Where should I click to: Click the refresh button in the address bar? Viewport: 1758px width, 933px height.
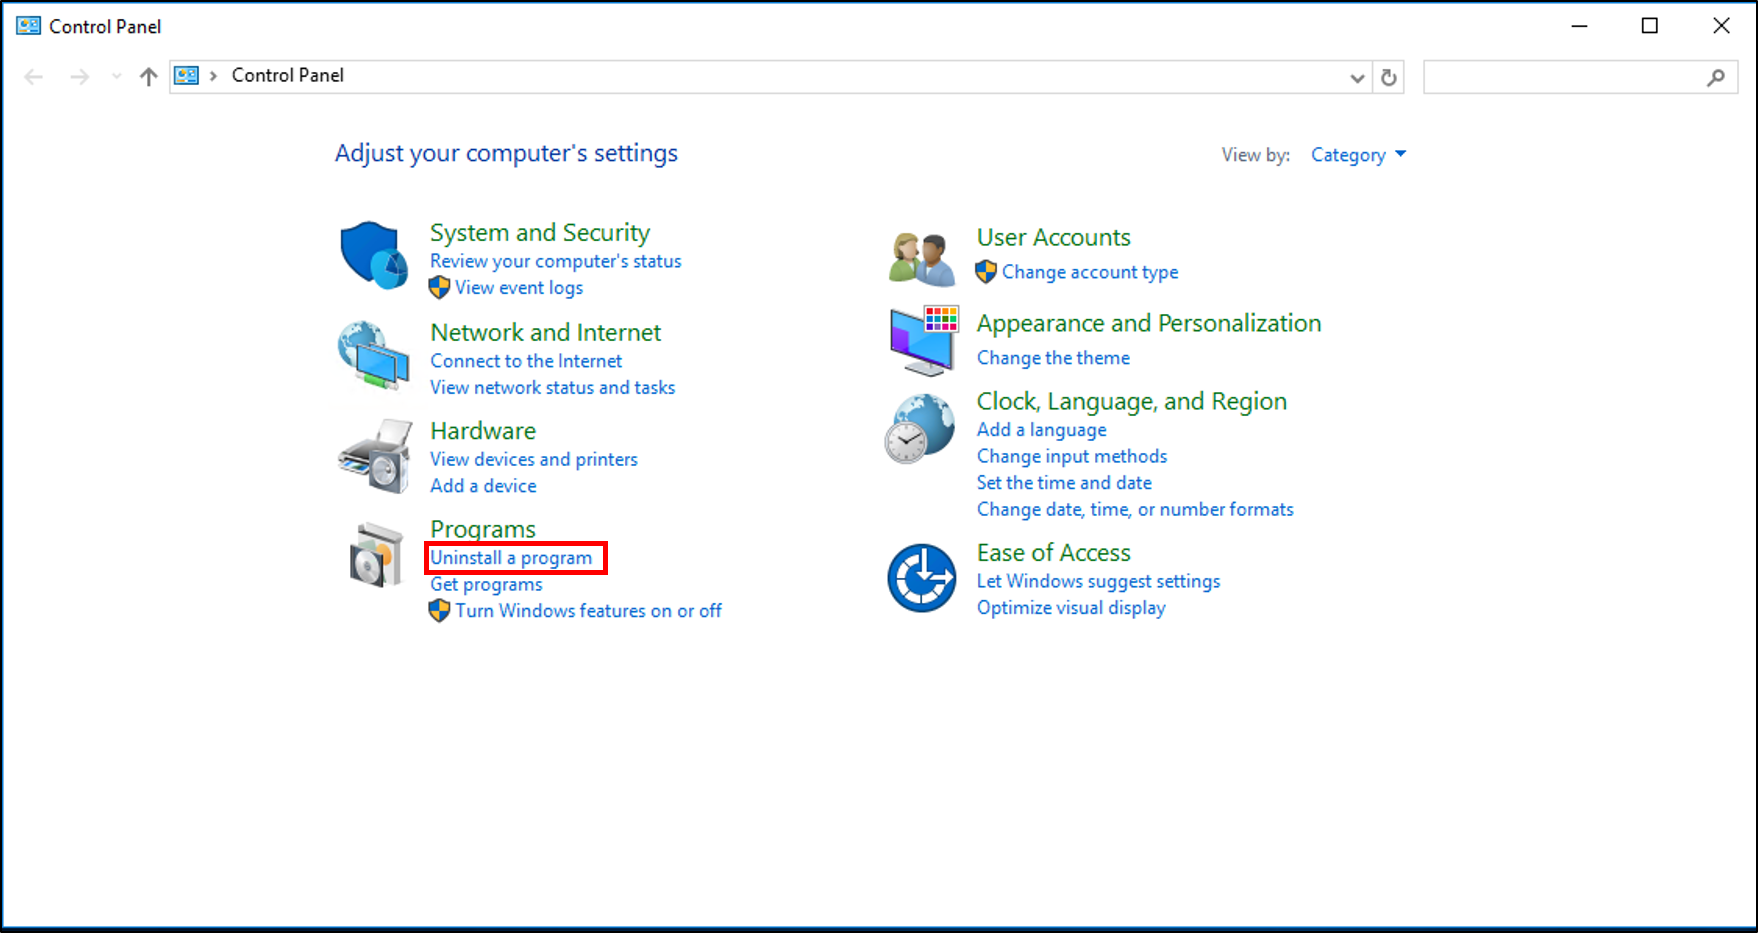(1389, 77)
